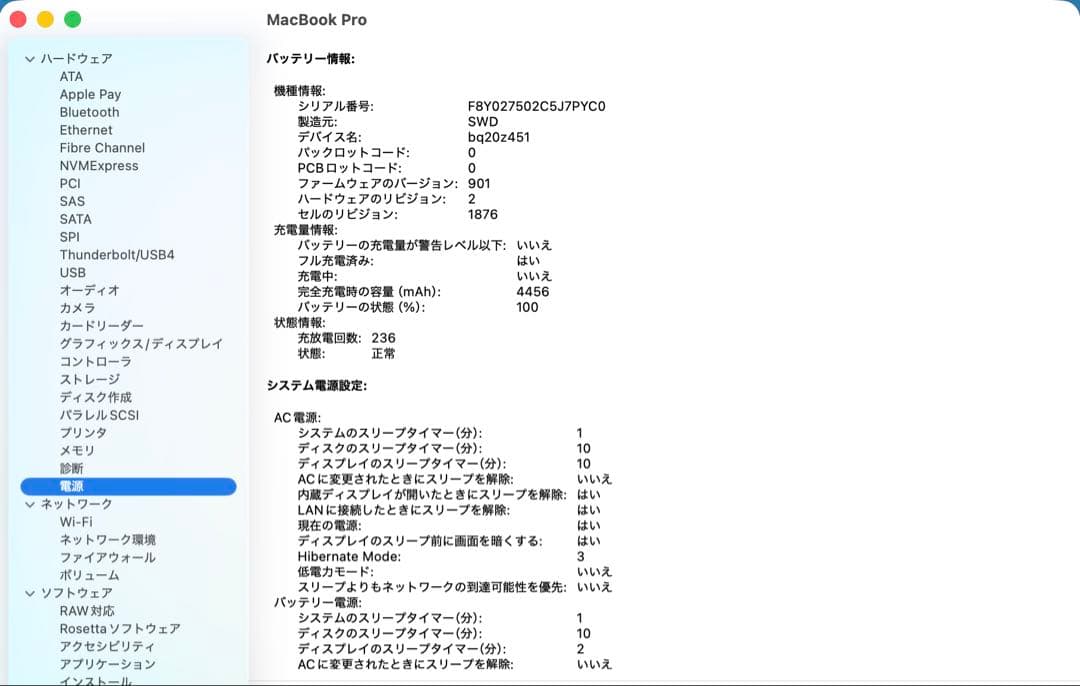Click the ソフトウェア category label
Screen dimensions: 1080x686
76,593
